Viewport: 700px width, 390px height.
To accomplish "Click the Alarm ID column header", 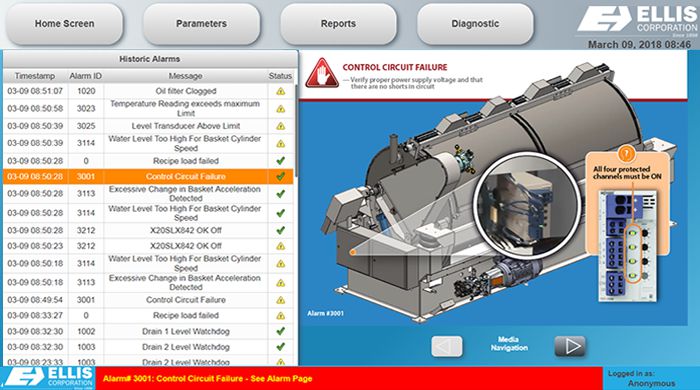I will pos(85,76).
